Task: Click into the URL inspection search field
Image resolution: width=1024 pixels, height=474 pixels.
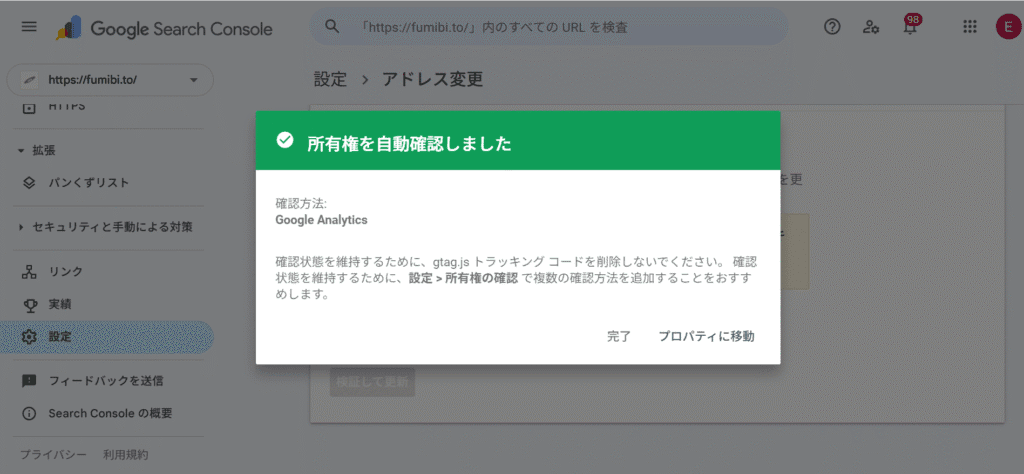Action: coord(549,27)
